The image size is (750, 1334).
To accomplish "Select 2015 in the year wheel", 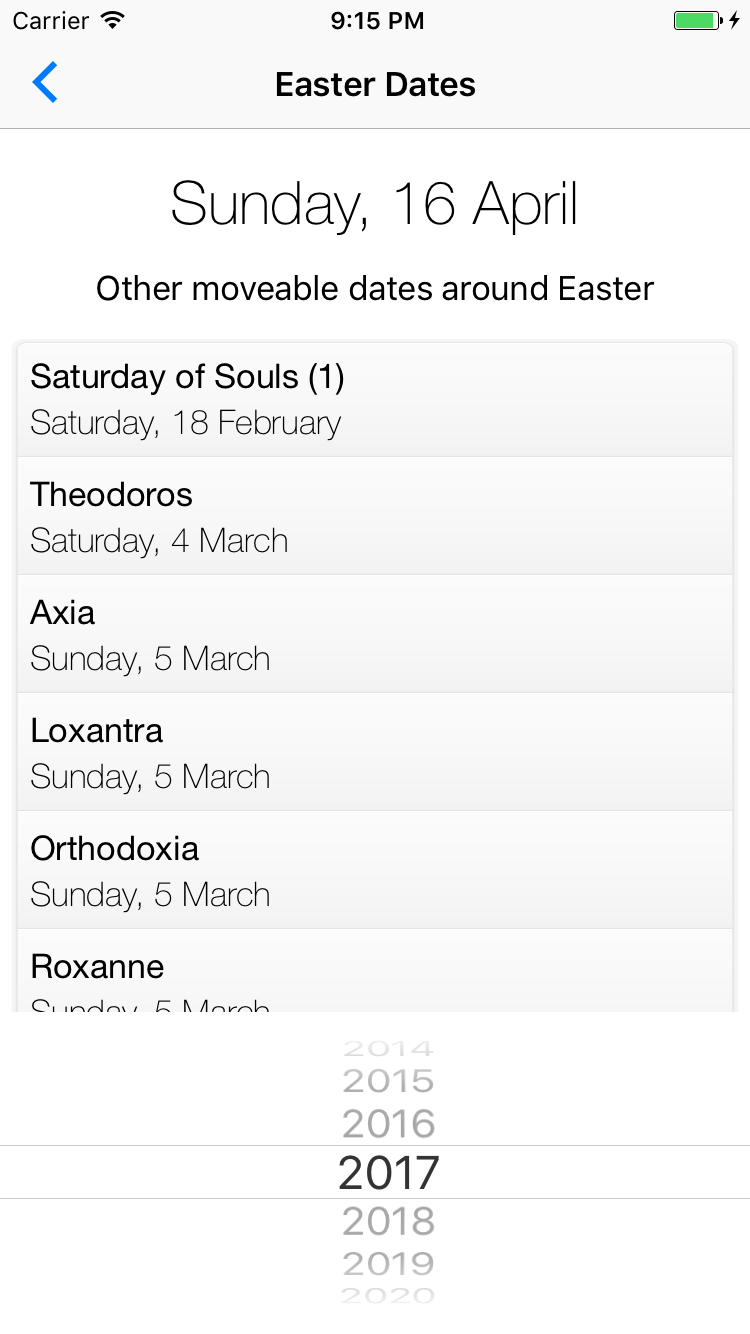I will (x=389, y=1081).
